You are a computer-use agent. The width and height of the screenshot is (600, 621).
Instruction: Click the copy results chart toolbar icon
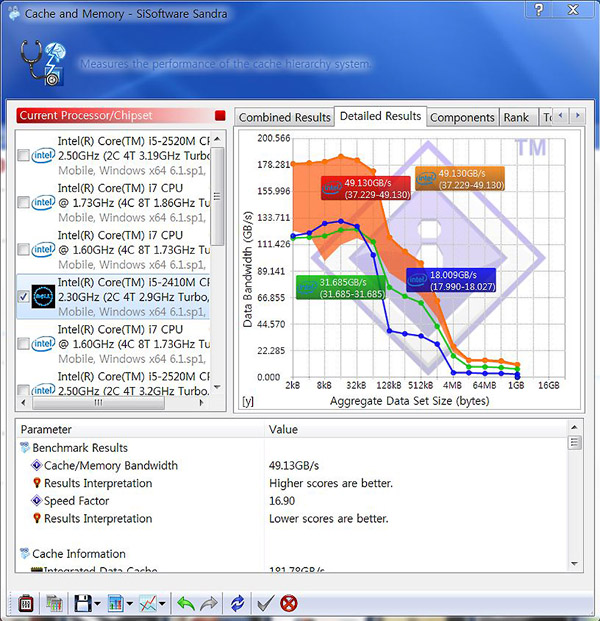click(x=54, y=604)
